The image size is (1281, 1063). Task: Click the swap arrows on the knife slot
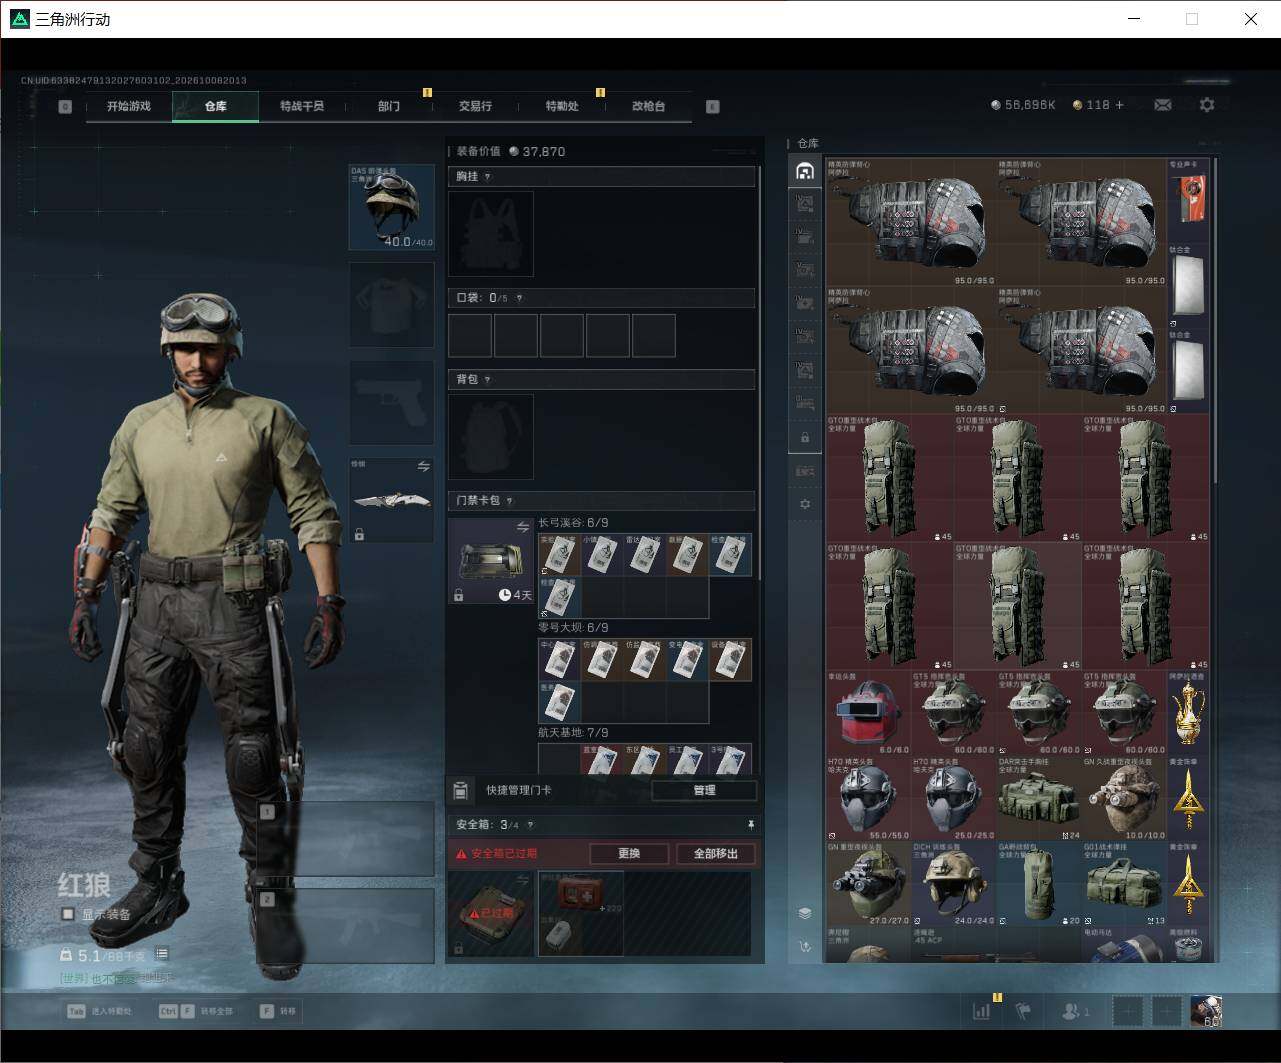pos(423,467)
